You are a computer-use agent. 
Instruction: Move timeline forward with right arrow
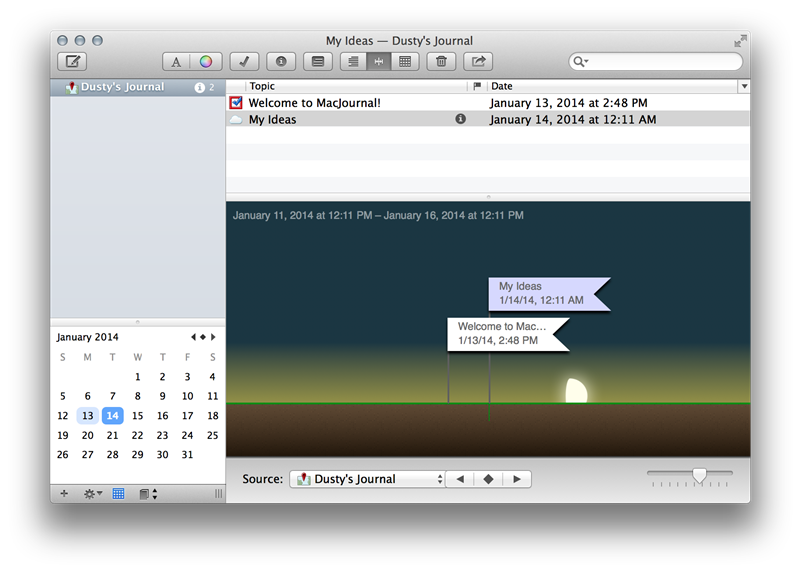517,479
